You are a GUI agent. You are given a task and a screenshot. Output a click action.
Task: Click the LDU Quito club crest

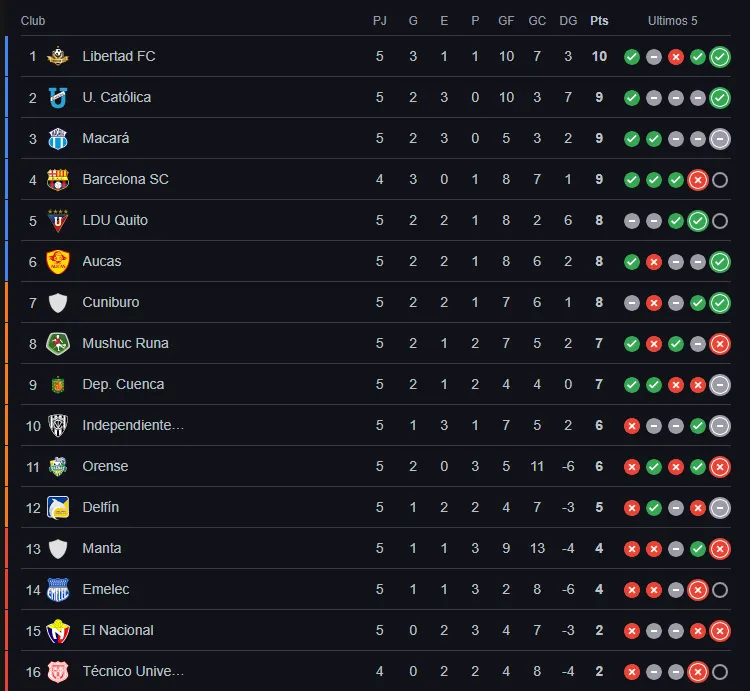(x=58, y=220)
